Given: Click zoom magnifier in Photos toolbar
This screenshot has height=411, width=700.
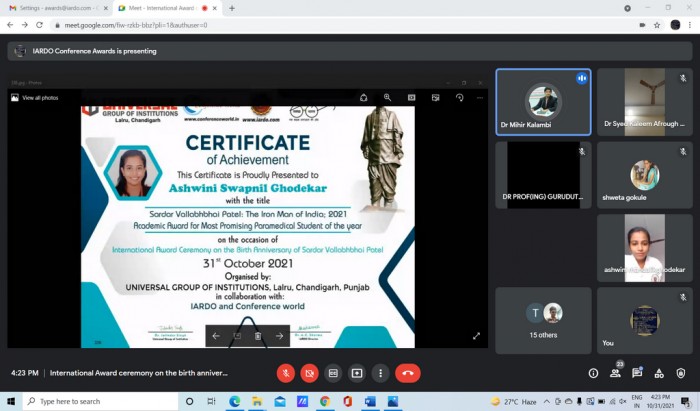Looking at the screenshot, I should [x=387, y=97].
